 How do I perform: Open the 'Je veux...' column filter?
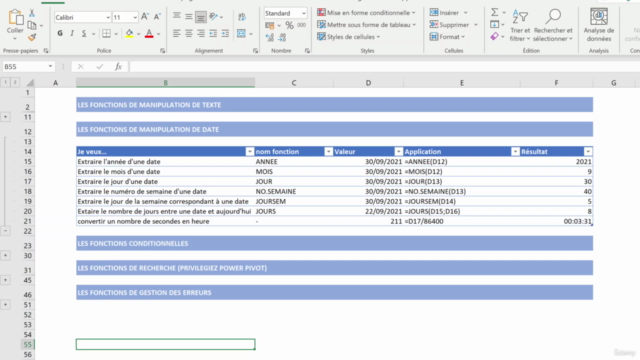(249, 151)
